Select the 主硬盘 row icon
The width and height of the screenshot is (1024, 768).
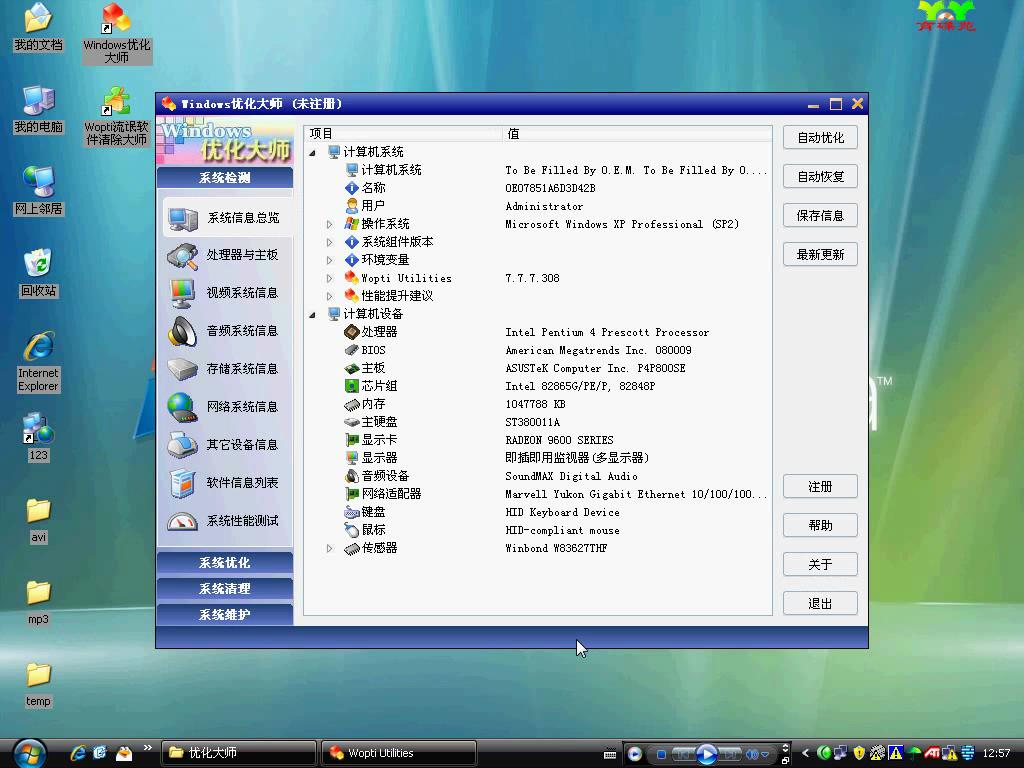click(352, 422)
